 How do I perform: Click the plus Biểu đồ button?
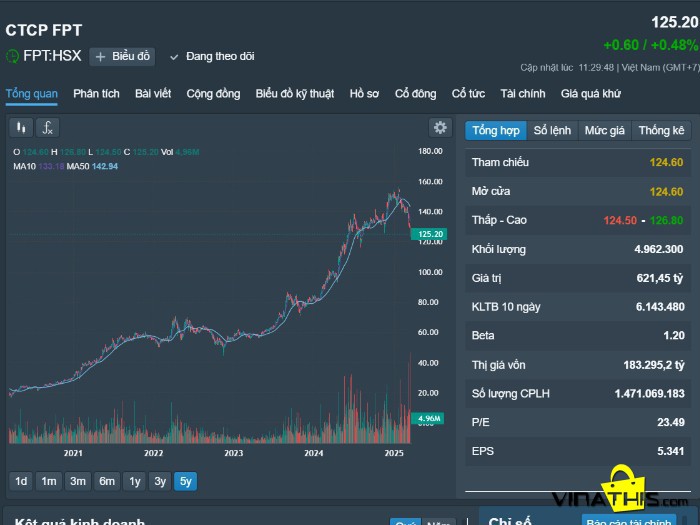[x=122, y=57]
